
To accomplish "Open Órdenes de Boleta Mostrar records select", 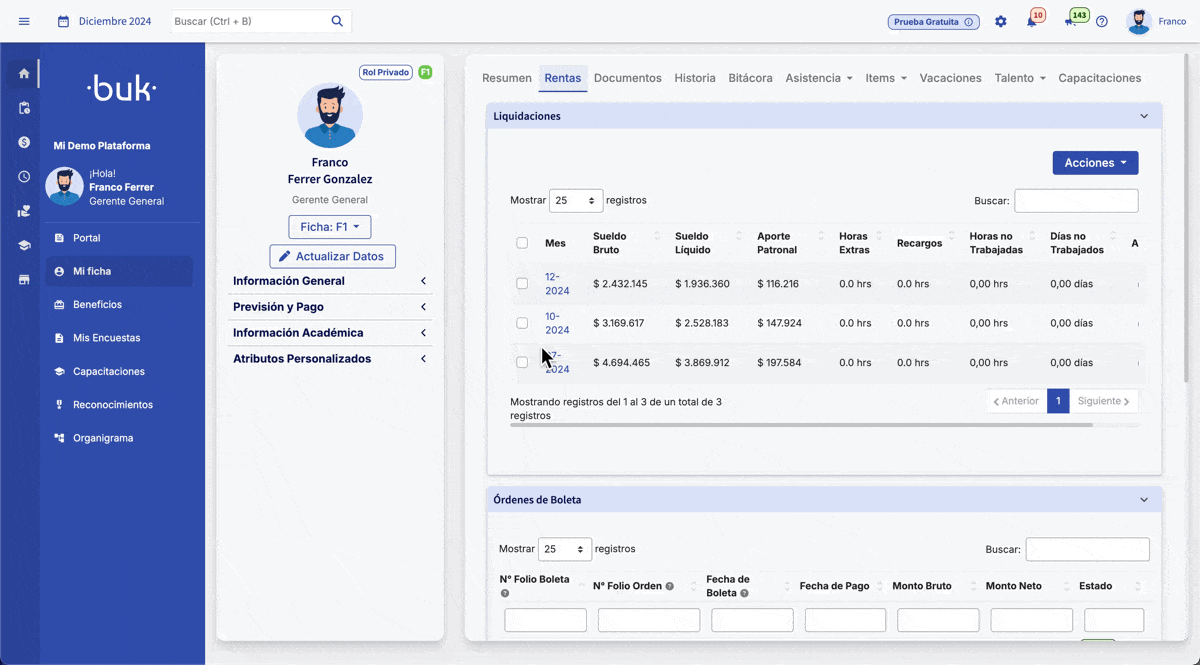I will click(x=565, y=549).
